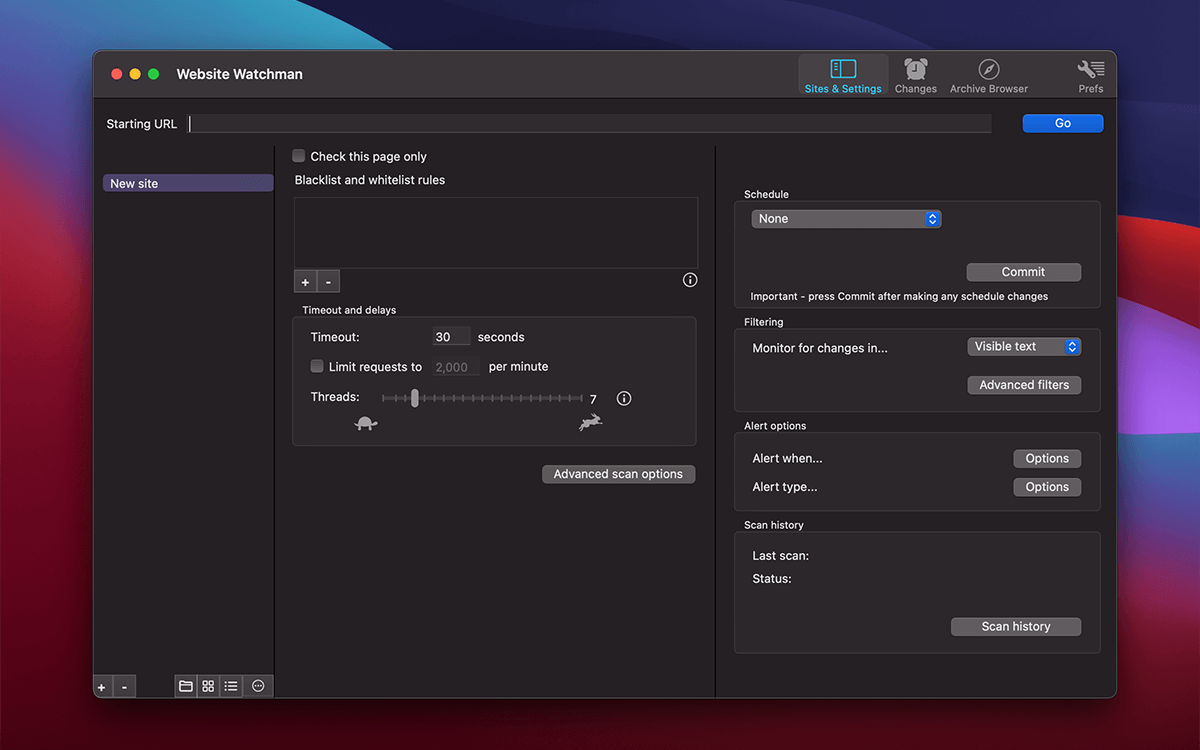Click the Go button
1200x750 pixels.
[x=1062, y=123]
